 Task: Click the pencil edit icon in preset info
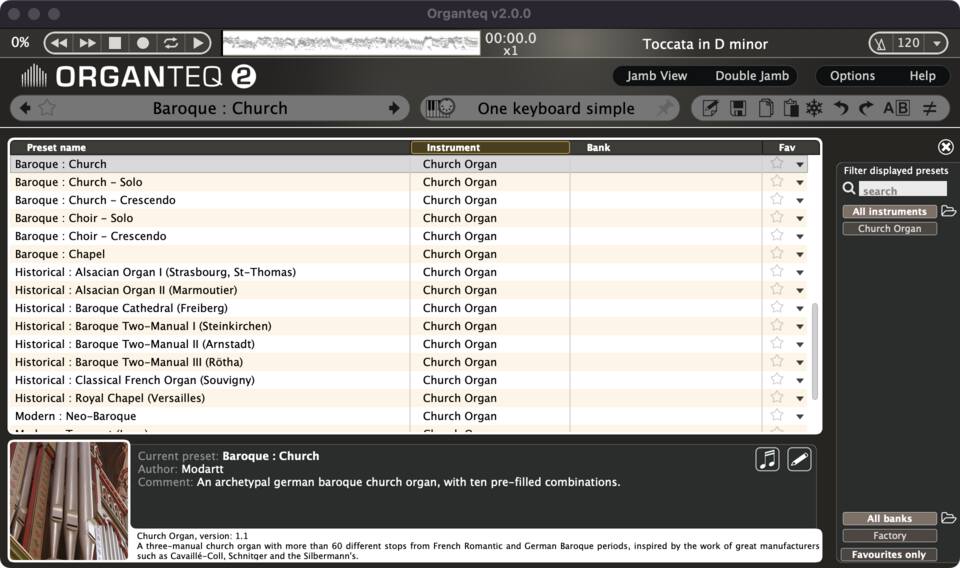(x=799, y=459)
